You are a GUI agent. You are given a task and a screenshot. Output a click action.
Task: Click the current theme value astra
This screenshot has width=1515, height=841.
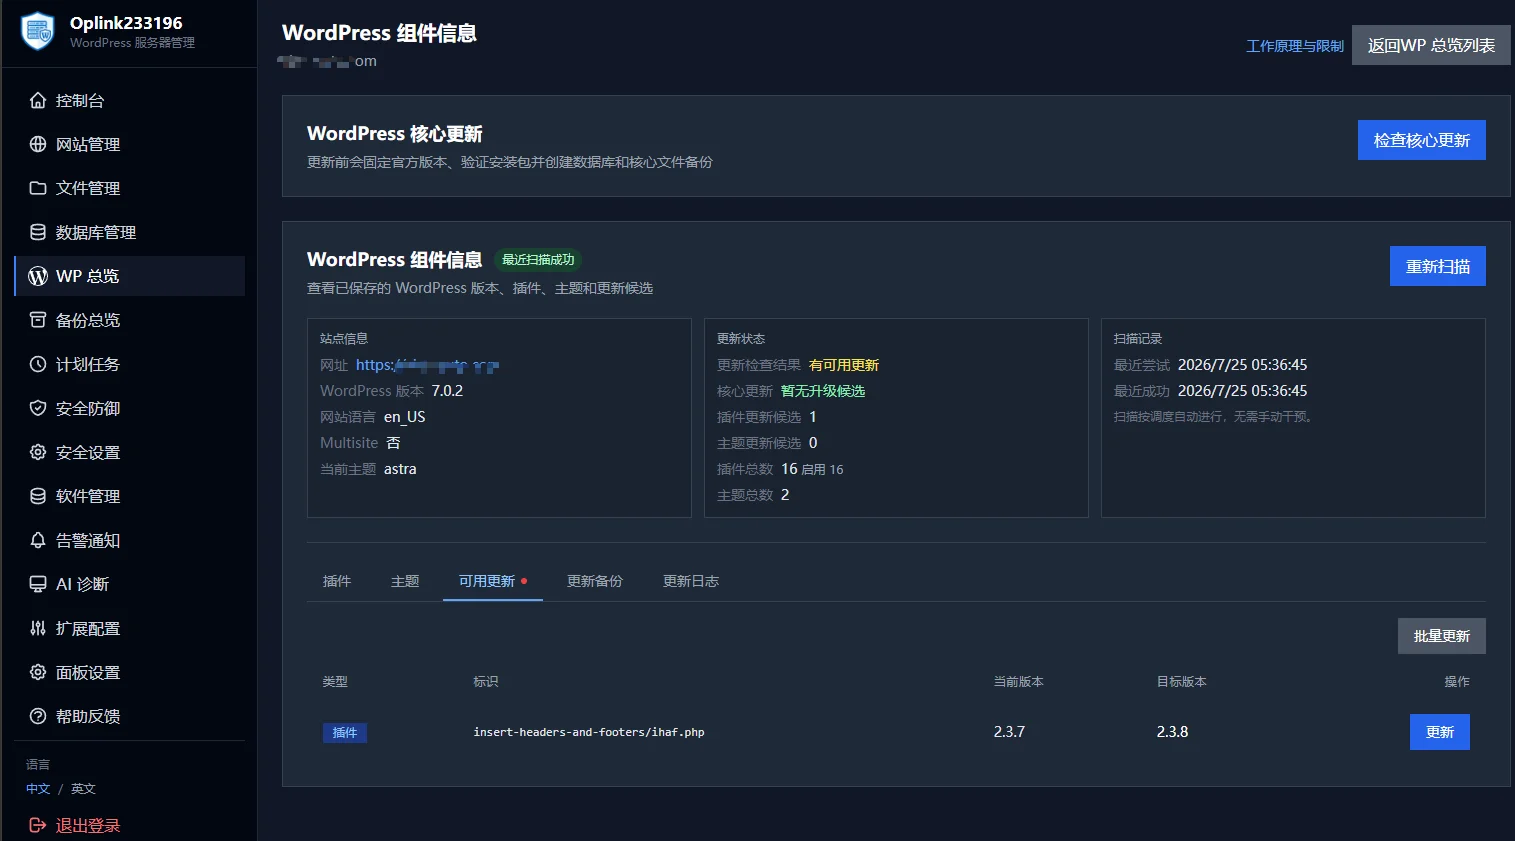[400, 469]
